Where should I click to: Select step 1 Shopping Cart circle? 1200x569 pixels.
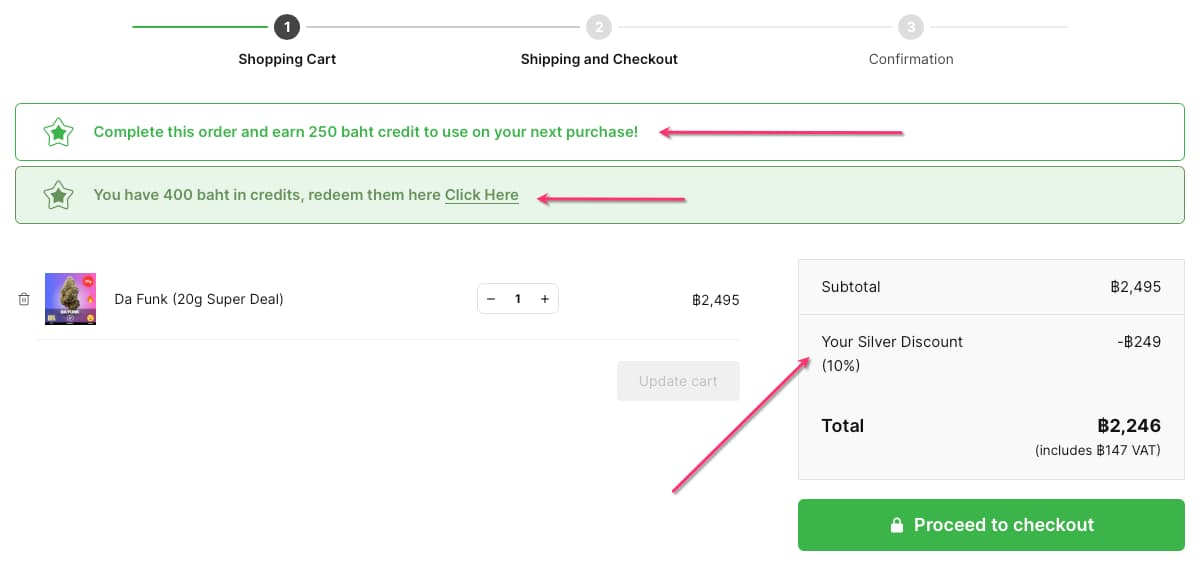(287, 27)
